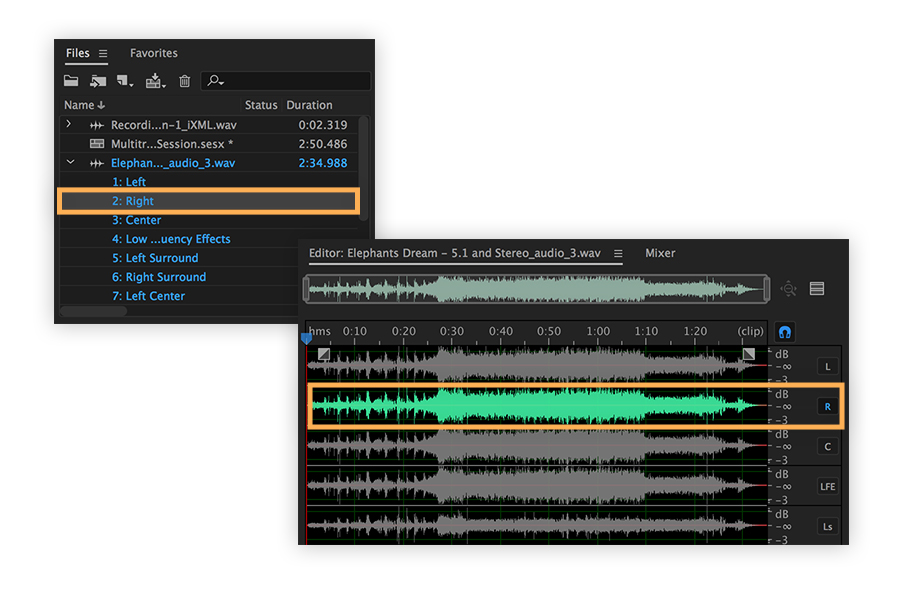Switch to the Mixer tab
This screenshot has height=606, width=900.
click(659, 253)
